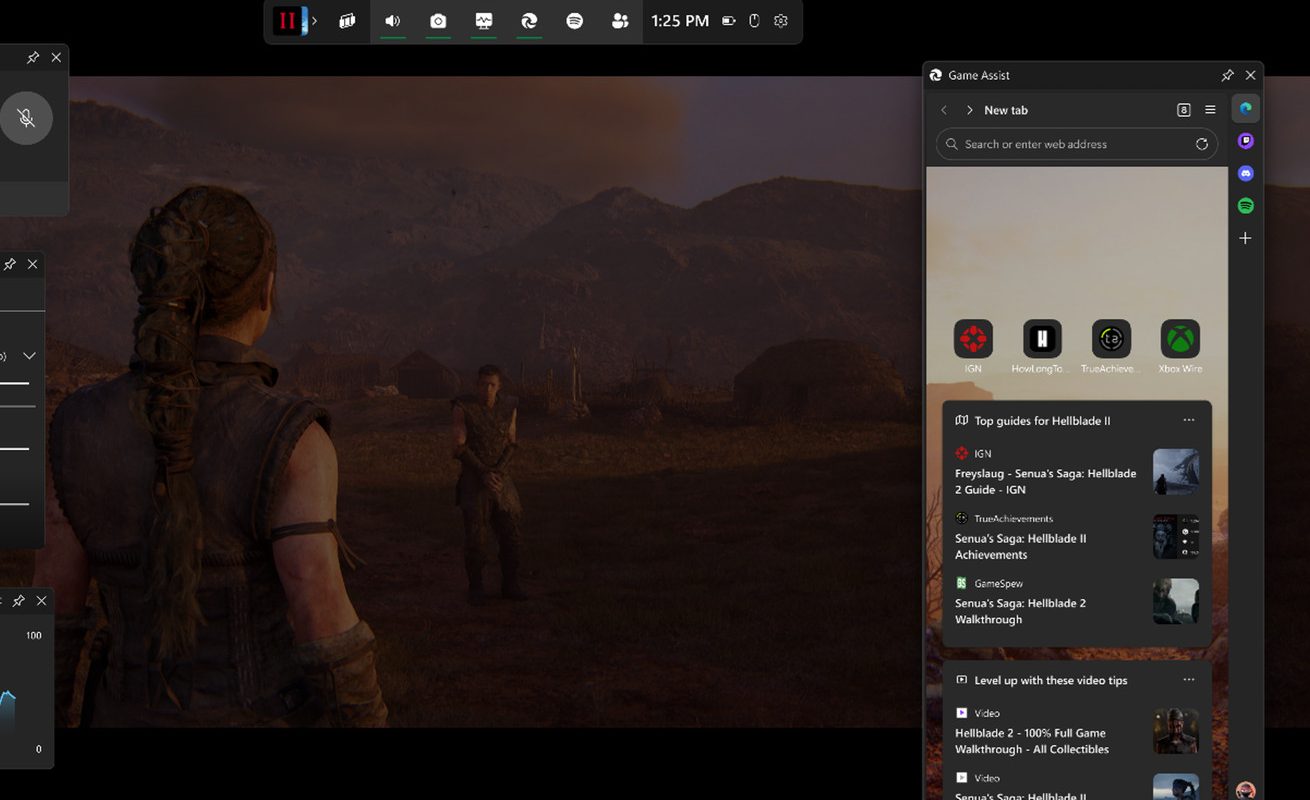Open Twitch from the Game Assist sidebar
This screenshot has width=1310, height=800.
[x=1245, y=141]
